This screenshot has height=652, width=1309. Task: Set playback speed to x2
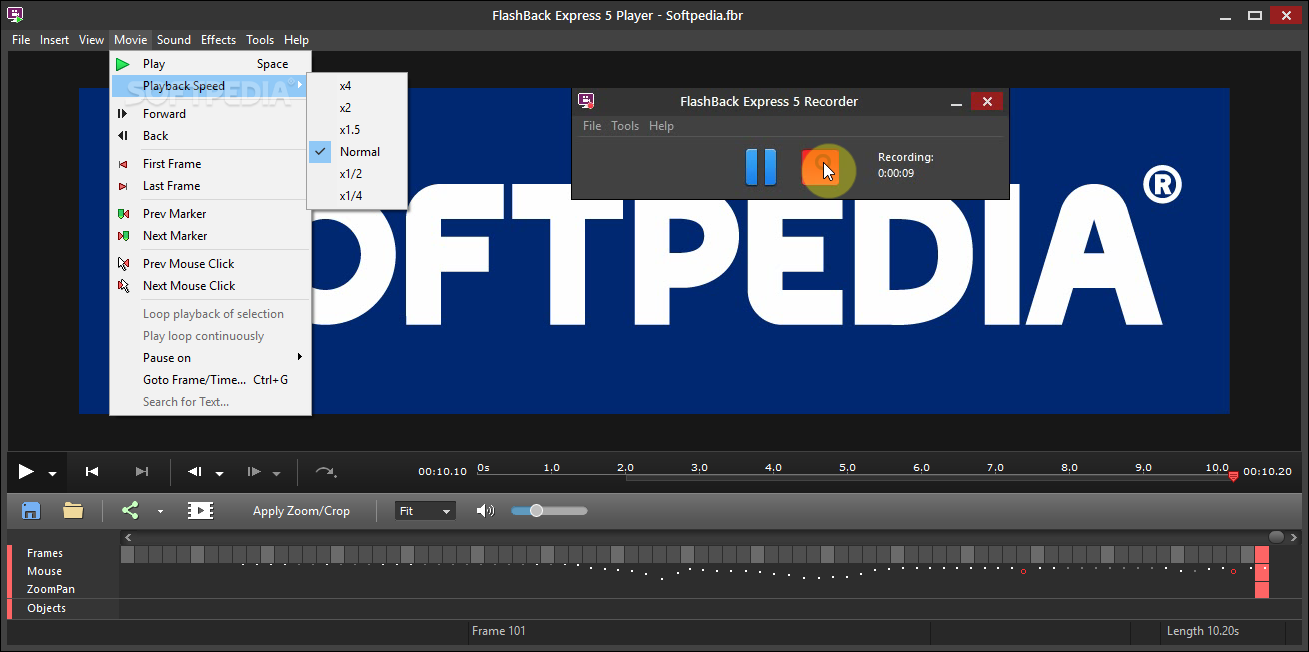(x=357, y=108)
